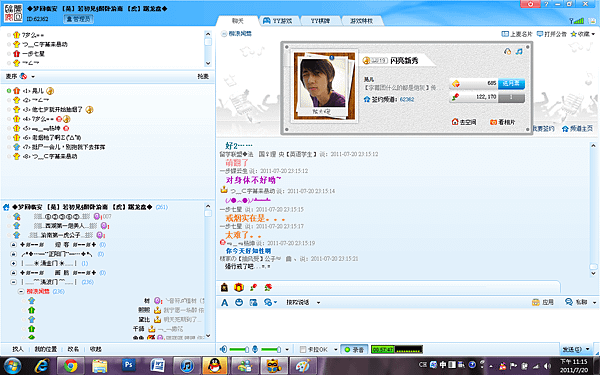Open Photoshop from the taskbar

point(129,365)
